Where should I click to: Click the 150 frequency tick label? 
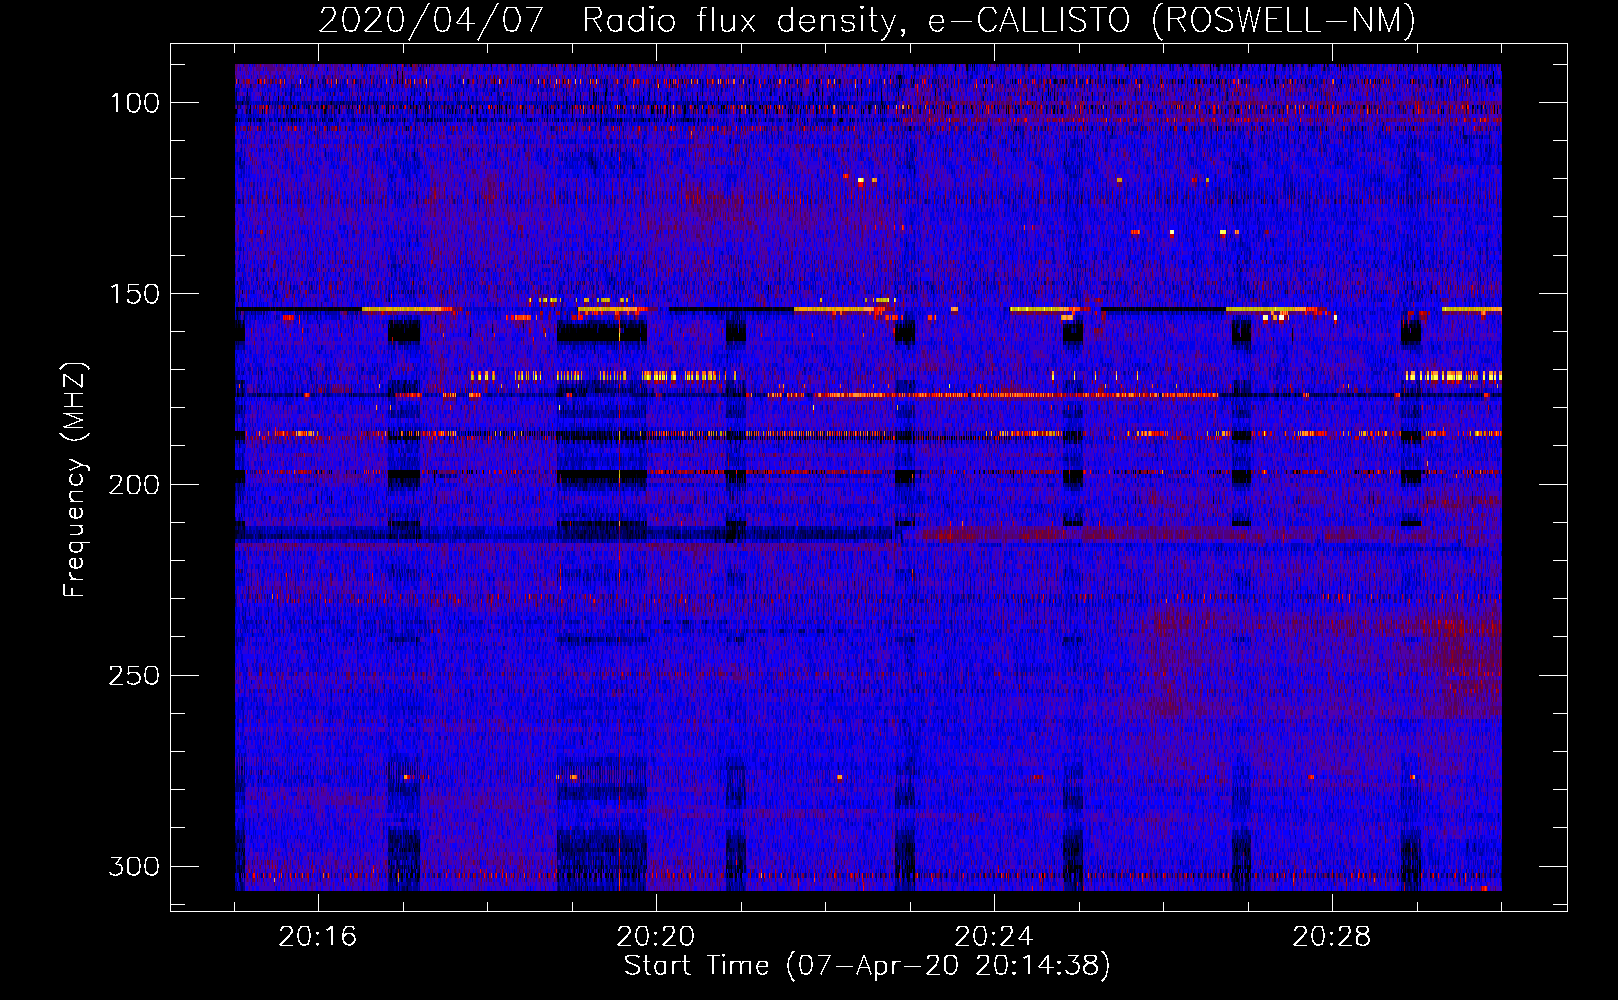tap(135, 294)
